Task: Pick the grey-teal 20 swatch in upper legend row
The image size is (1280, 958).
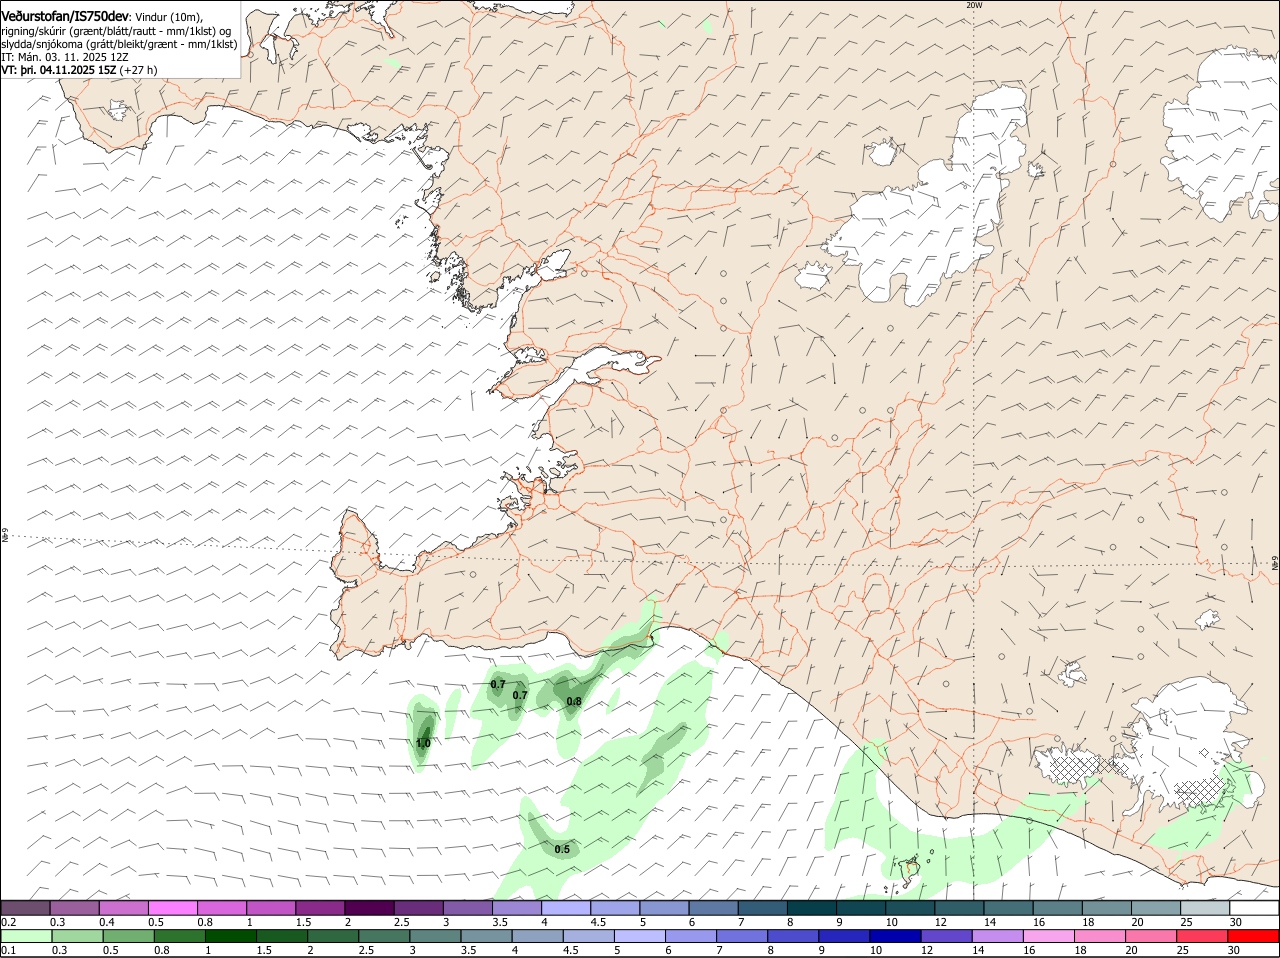Action: click(1156, 908)
